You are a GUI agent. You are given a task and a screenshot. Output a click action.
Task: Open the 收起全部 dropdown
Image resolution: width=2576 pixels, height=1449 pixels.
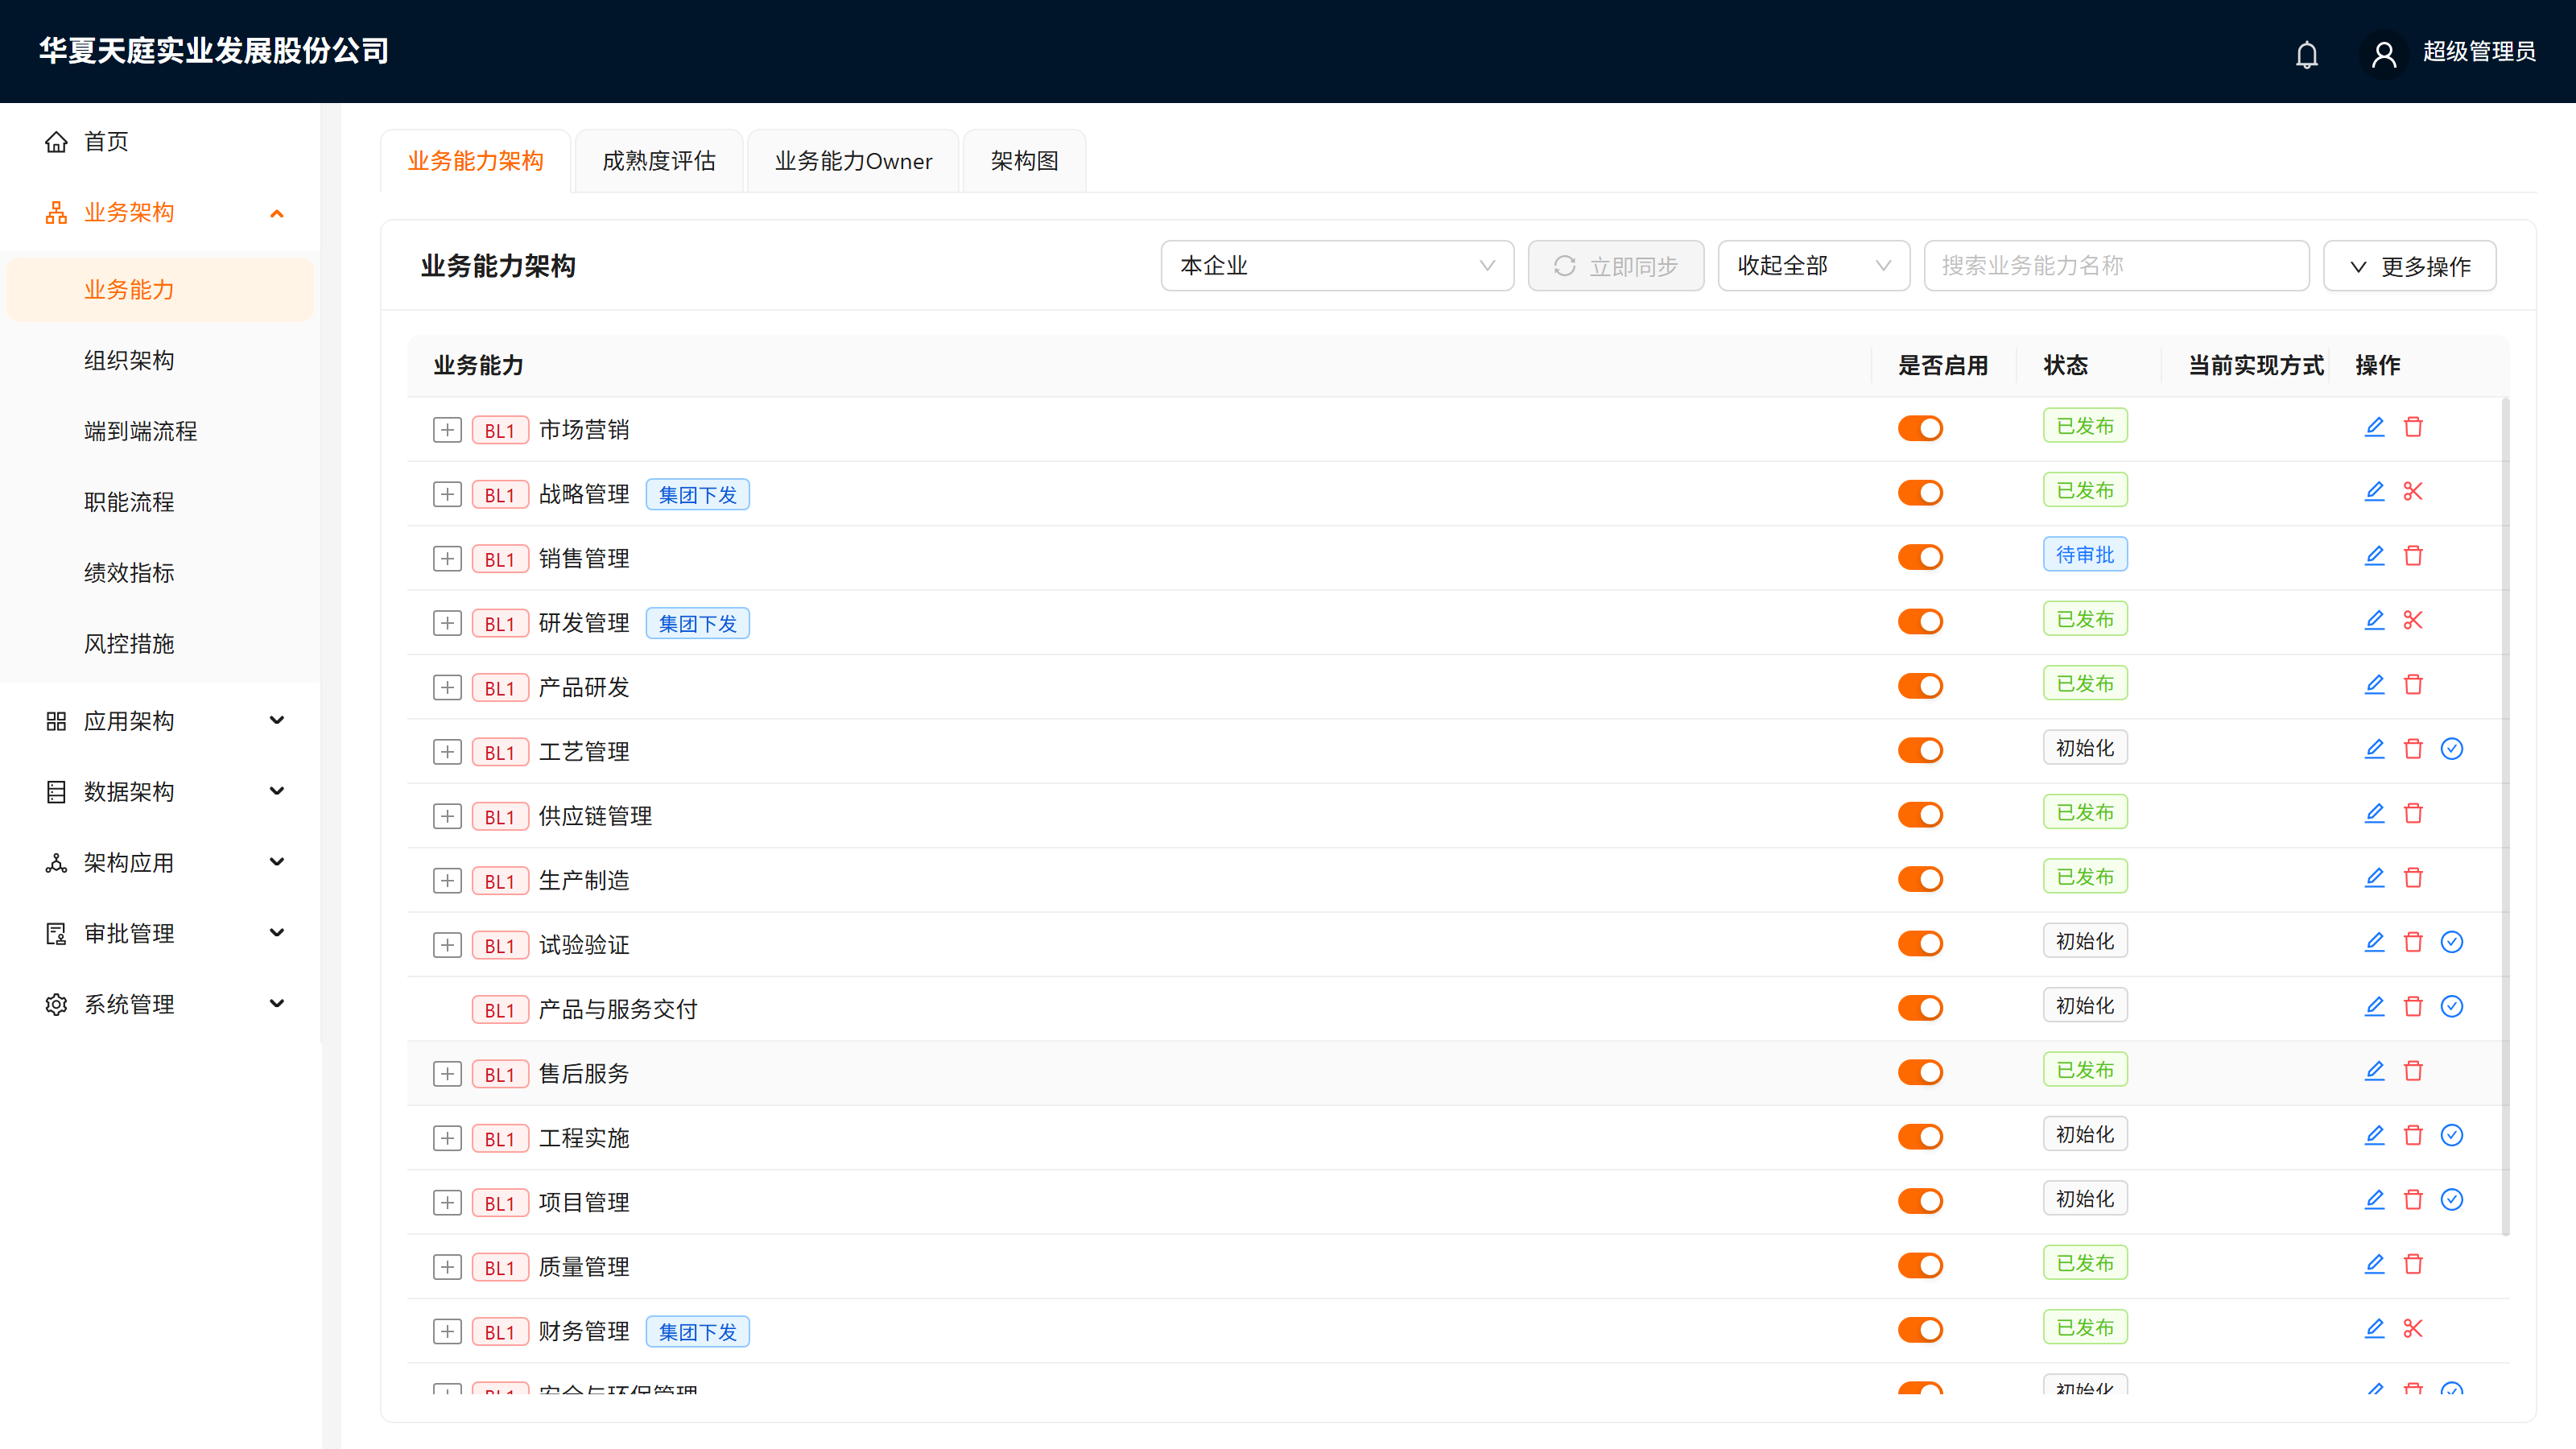(x=1813, y=266)
